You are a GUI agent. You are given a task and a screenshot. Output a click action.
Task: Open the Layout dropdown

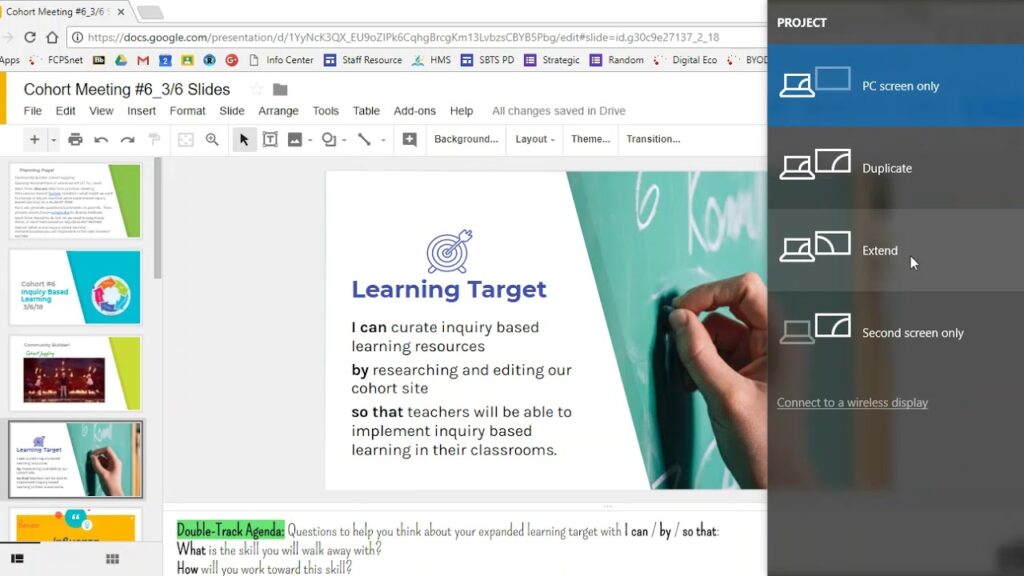coord(535,140)
